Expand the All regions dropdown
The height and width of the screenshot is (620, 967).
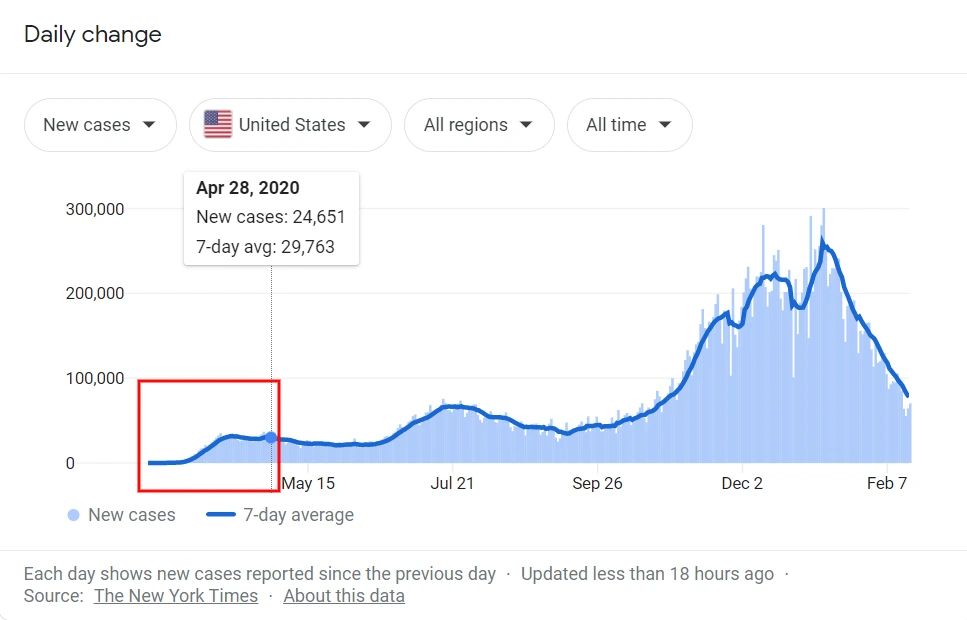point(479,124)
